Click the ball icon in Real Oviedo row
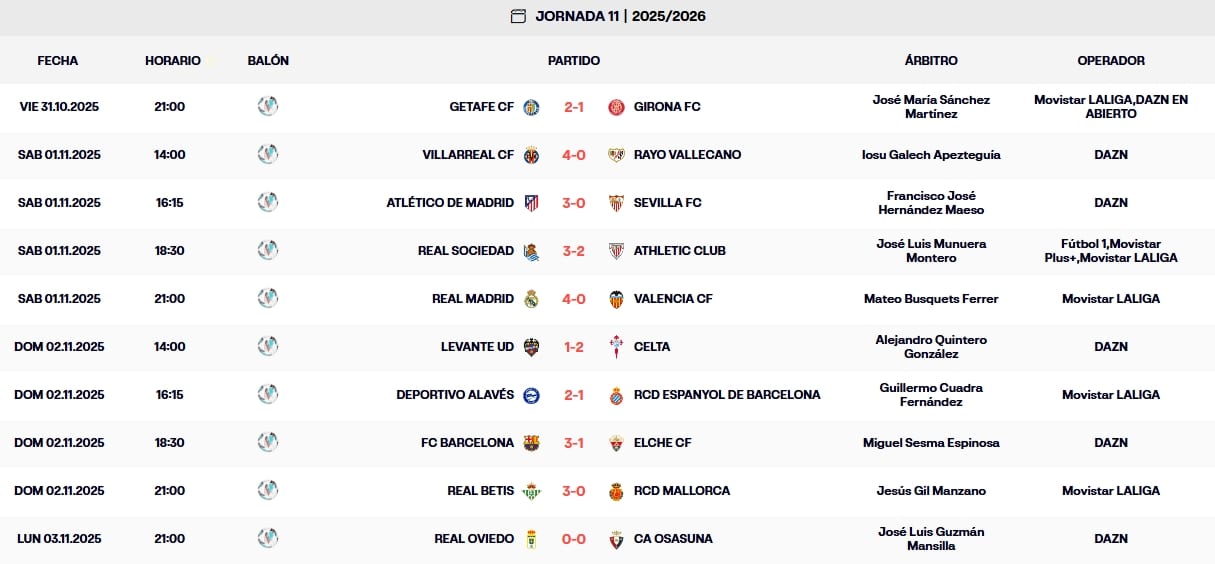 [267, 539]
